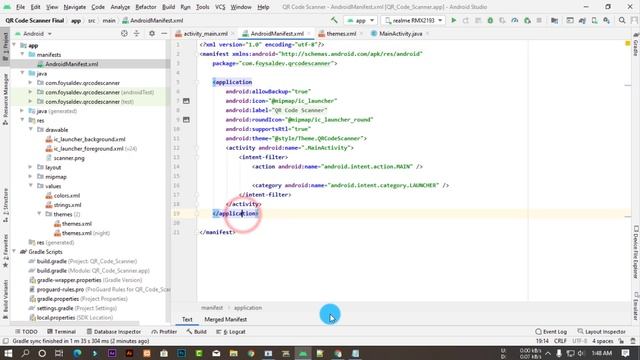
Task: Open the Resource Manager side panel
Action: 5,99
